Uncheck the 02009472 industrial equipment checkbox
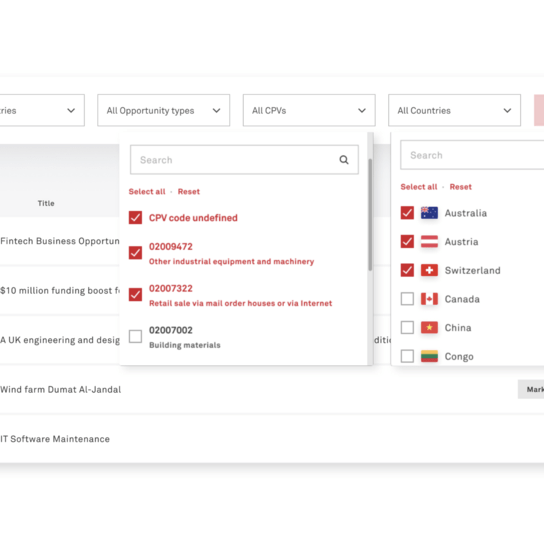Image resolution: width=544 pixels, height=544 pixels. 135,253
